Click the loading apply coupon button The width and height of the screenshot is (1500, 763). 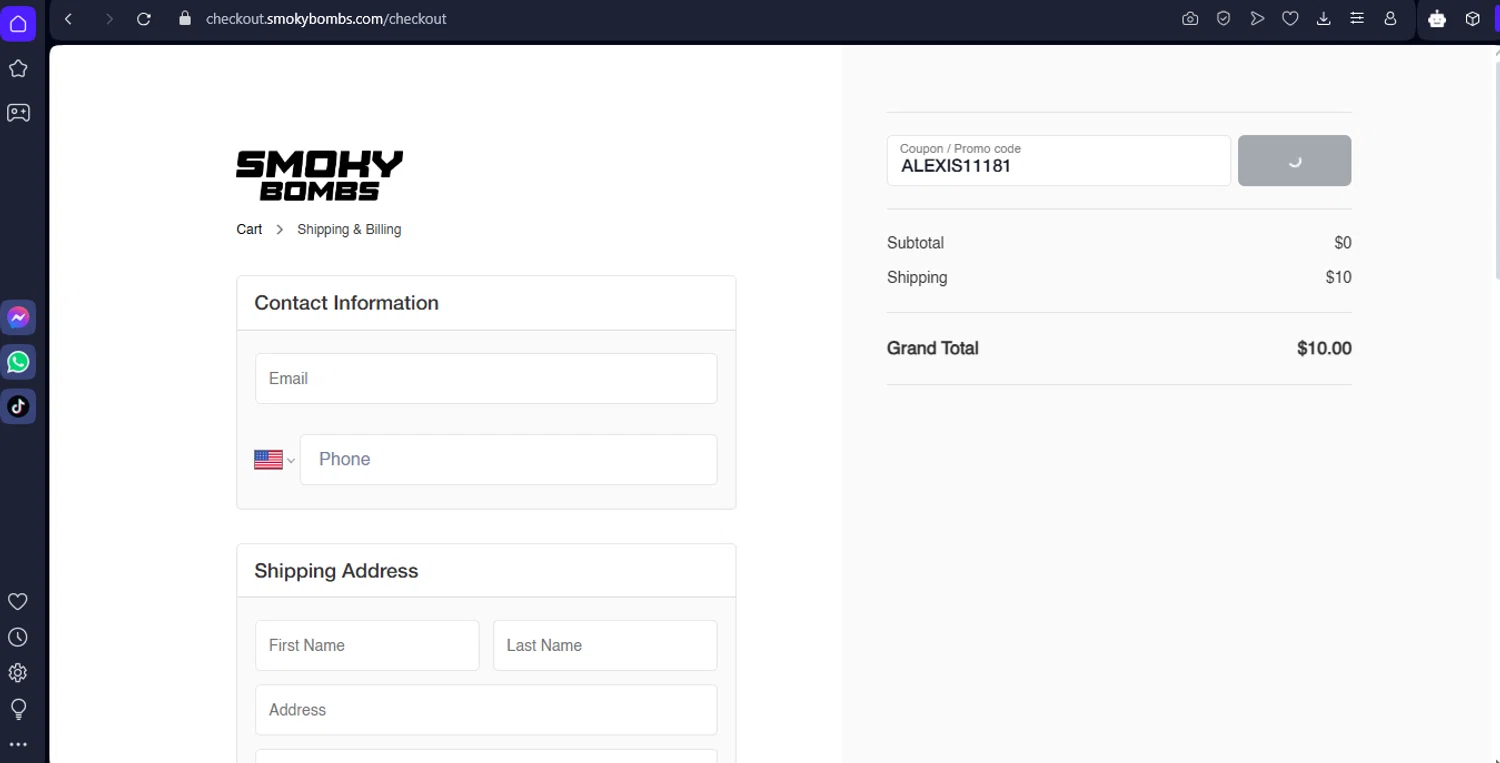pos(1294,160)
